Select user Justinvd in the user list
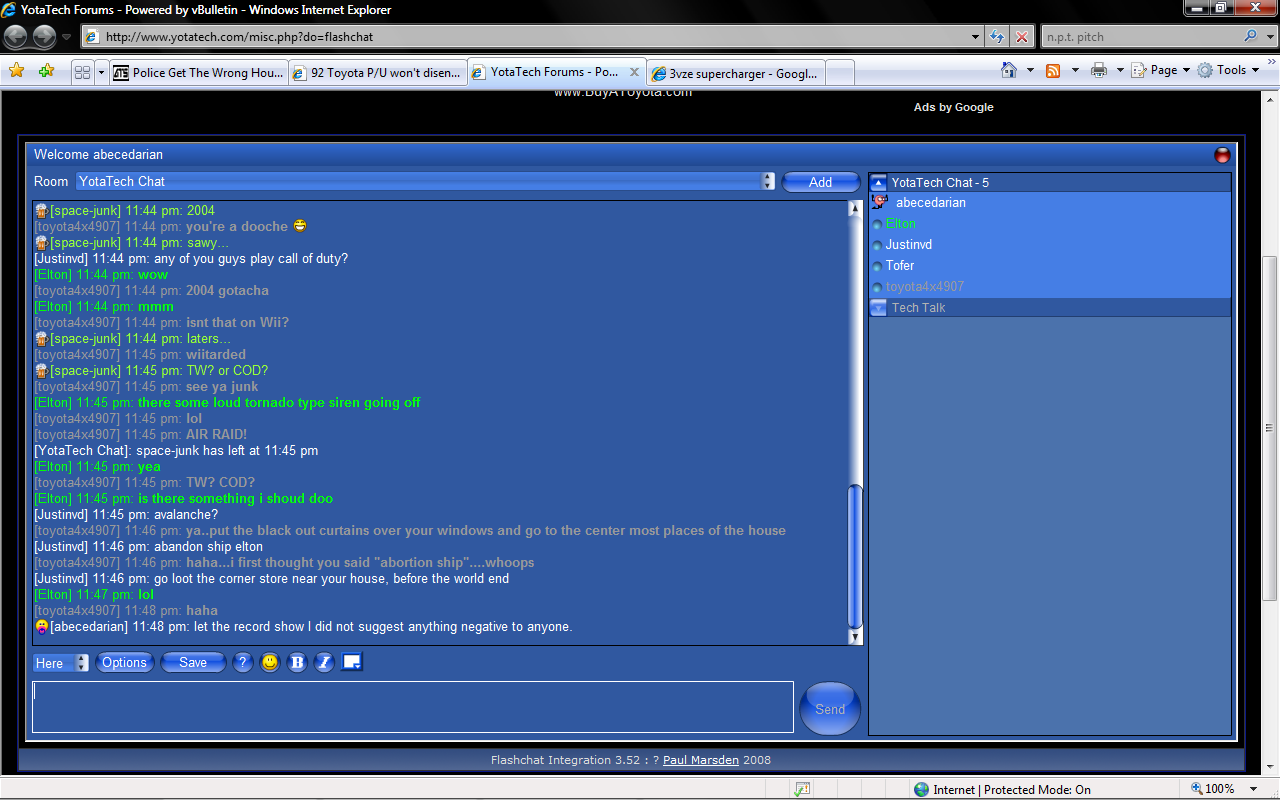Viewport: 1280px width, 800px height. (x=908, y=244)
